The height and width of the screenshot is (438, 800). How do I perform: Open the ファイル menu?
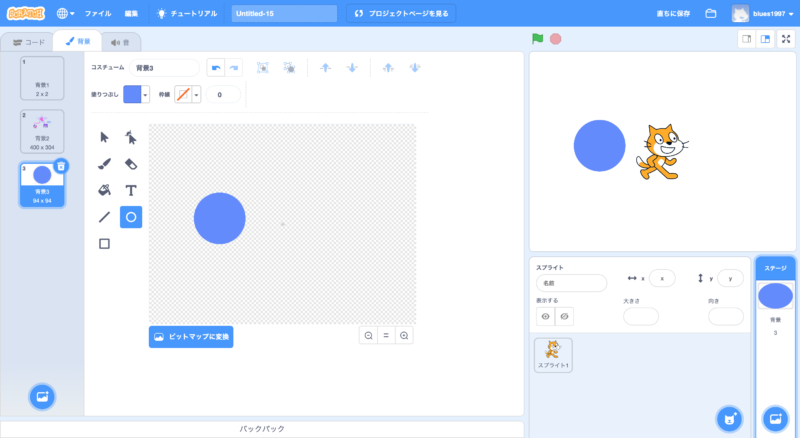(x=98, y=14)
